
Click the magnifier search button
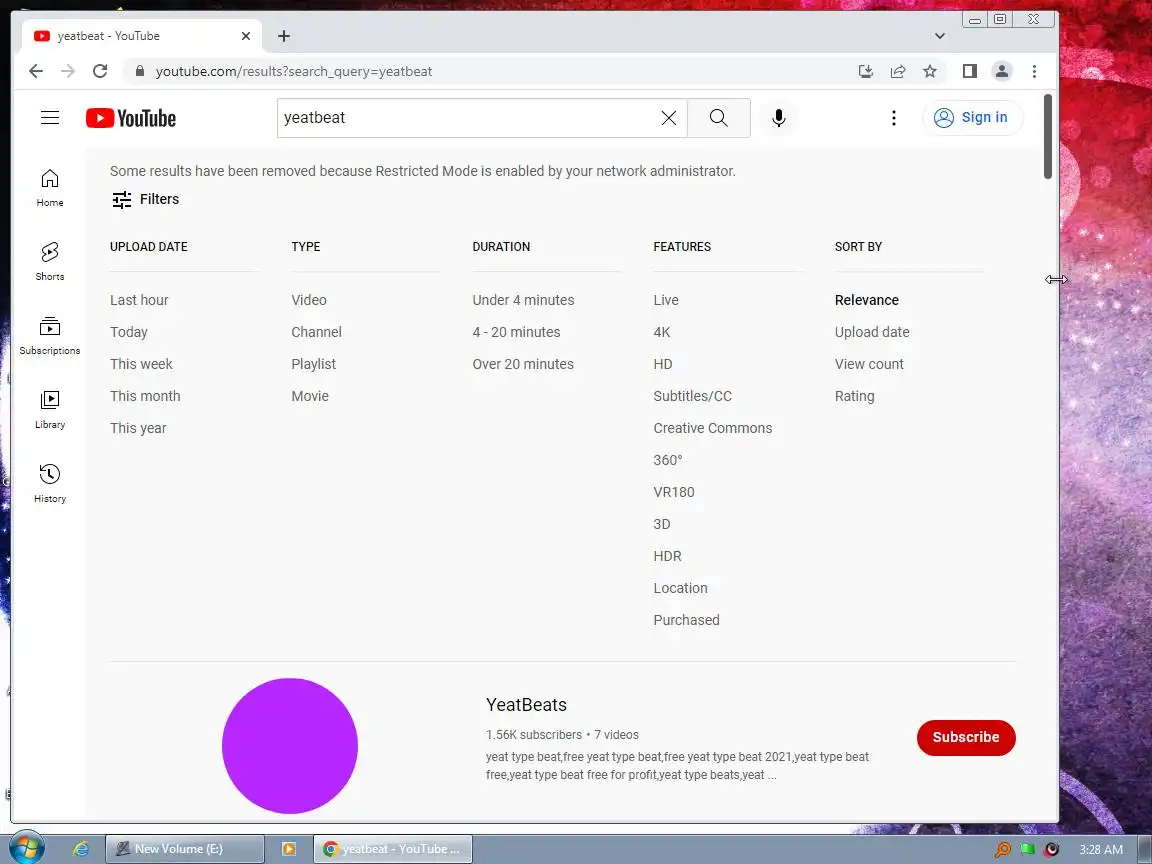click(719, 118)
